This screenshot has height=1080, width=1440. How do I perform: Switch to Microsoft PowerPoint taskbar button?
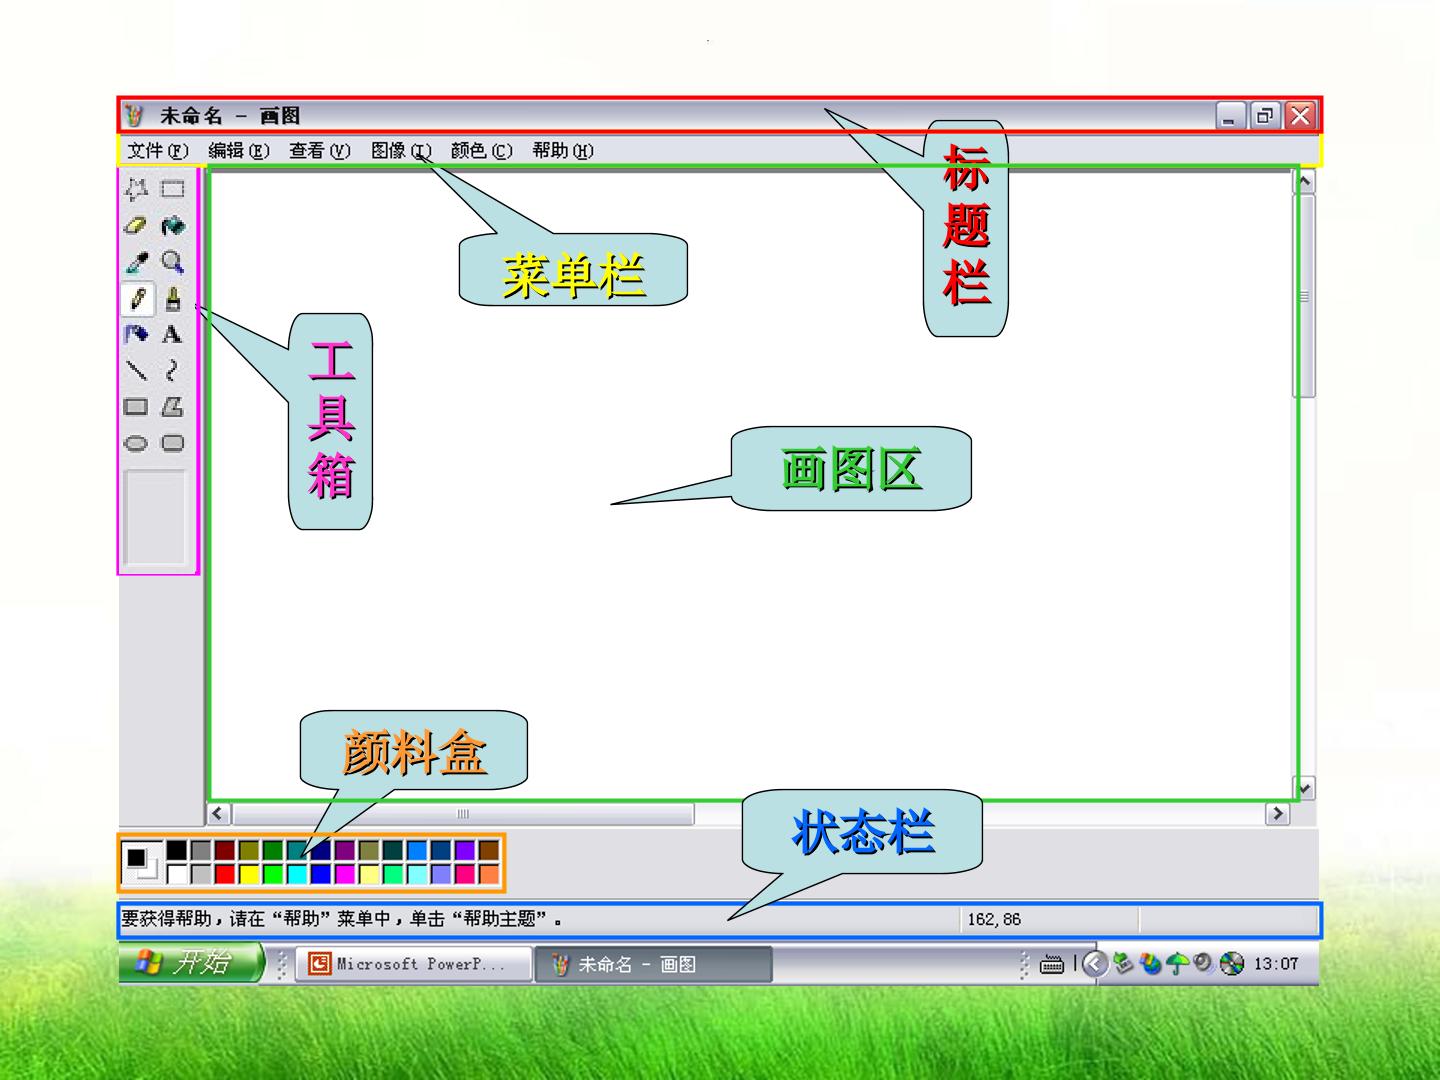[x=413, y=964]
